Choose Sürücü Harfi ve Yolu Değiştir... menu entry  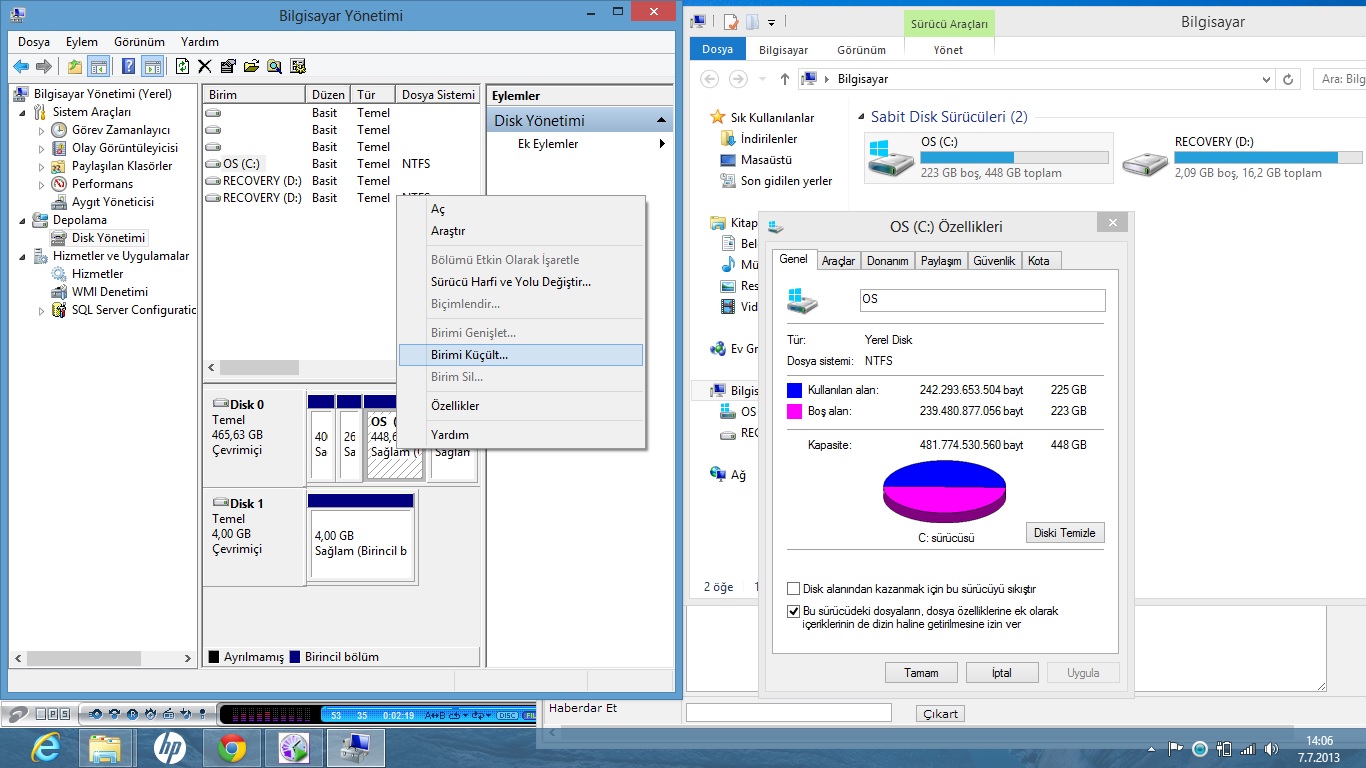pos(521,282)
